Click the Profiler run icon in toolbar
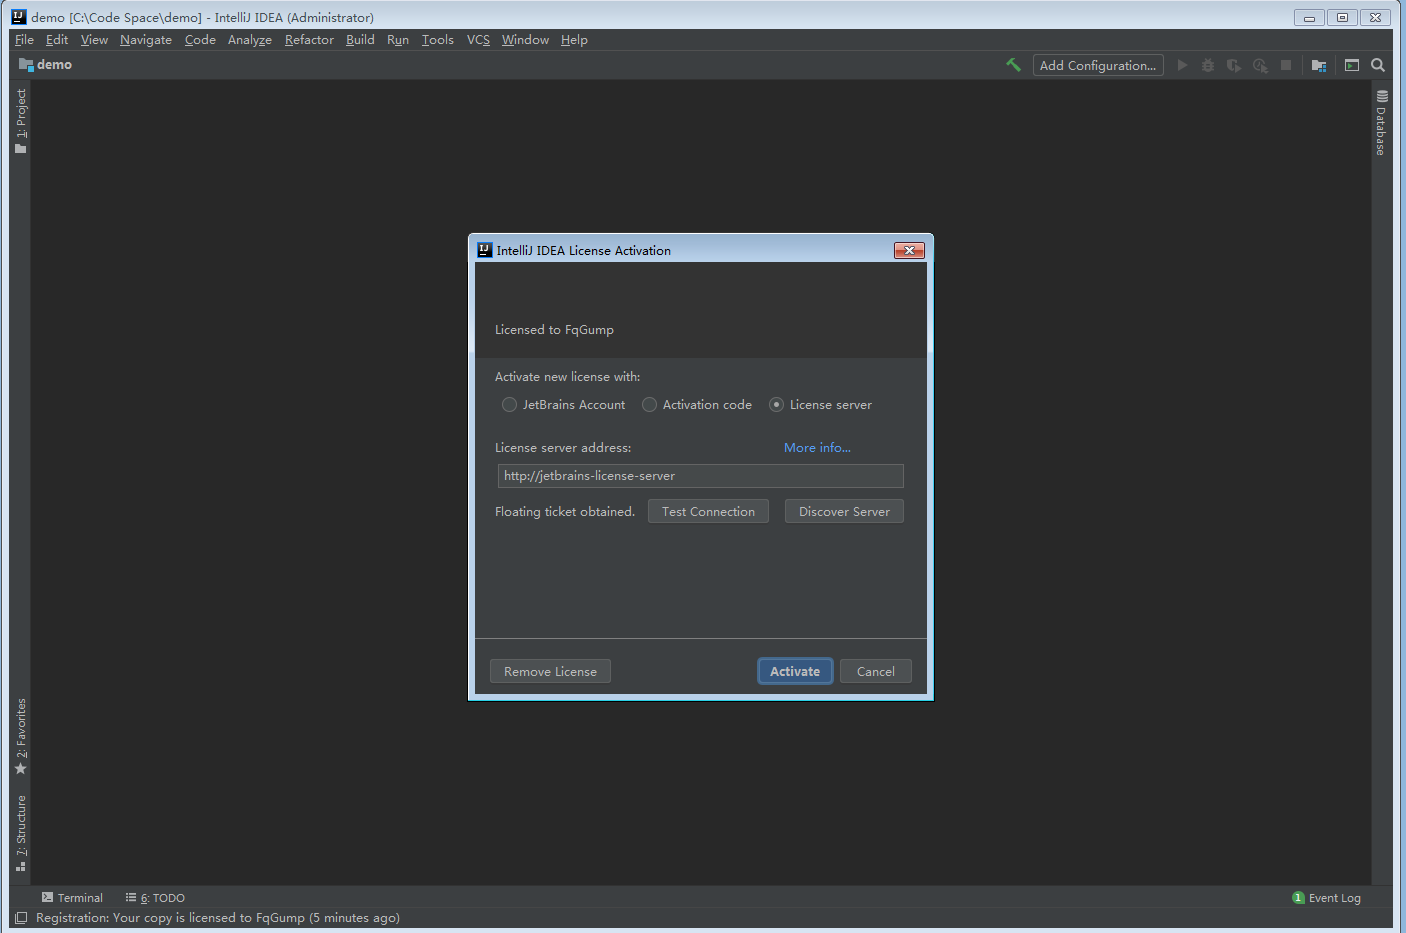 coord(1260,65)
